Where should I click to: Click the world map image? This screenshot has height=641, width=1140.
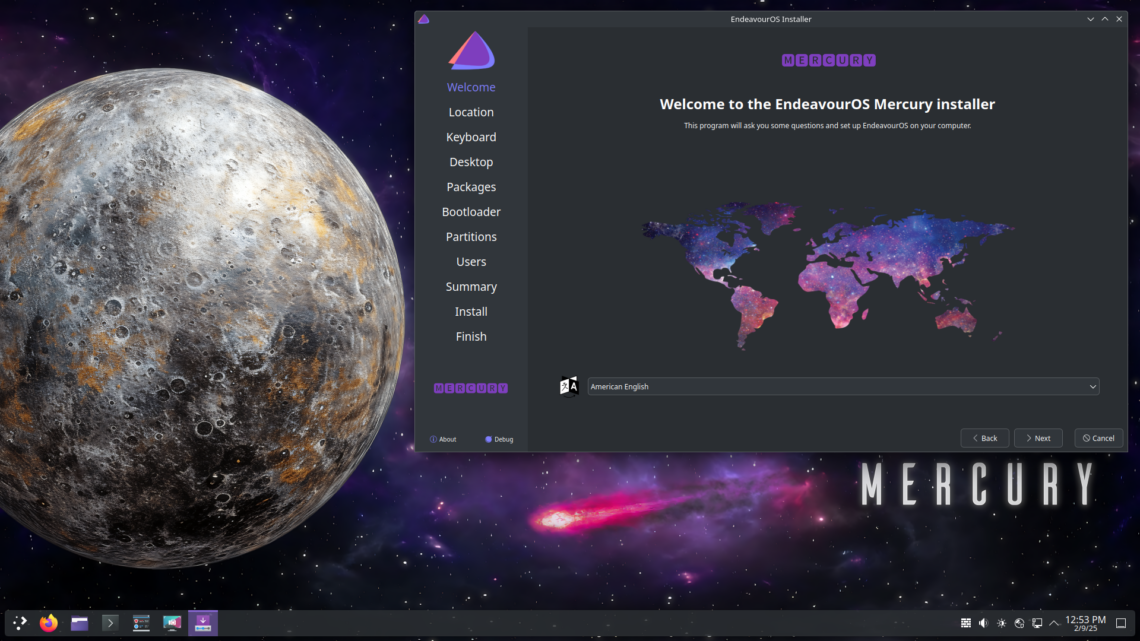point(827,275)
